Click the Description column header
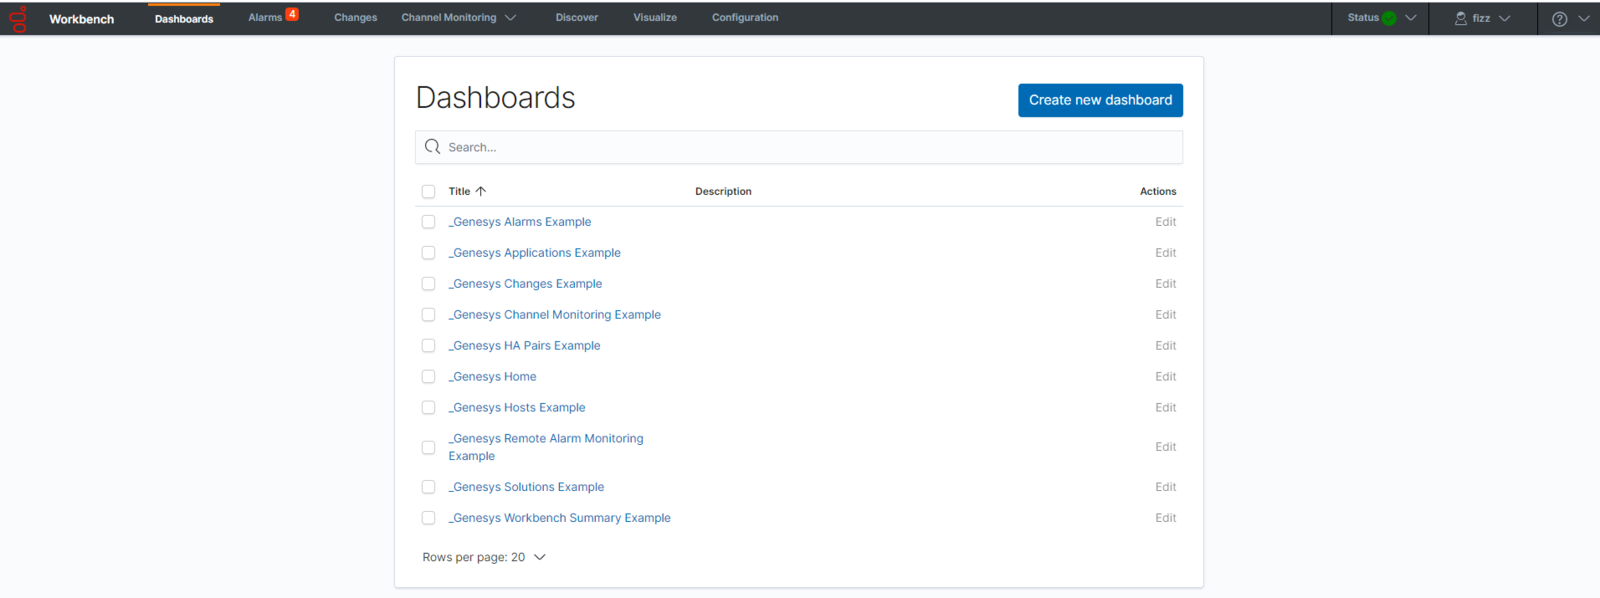The width and height of the screenshot is (1600, 598). [x=723, y=191]
